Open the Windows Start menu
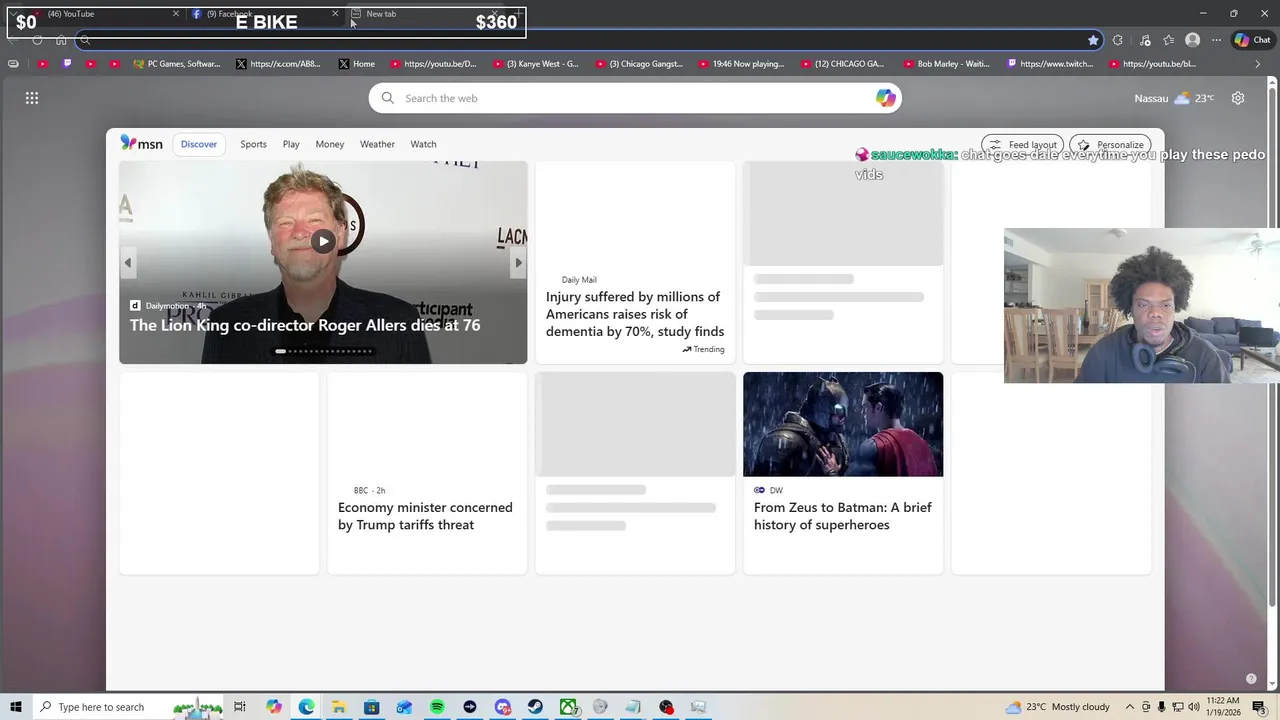 click(x=16, y=707)
